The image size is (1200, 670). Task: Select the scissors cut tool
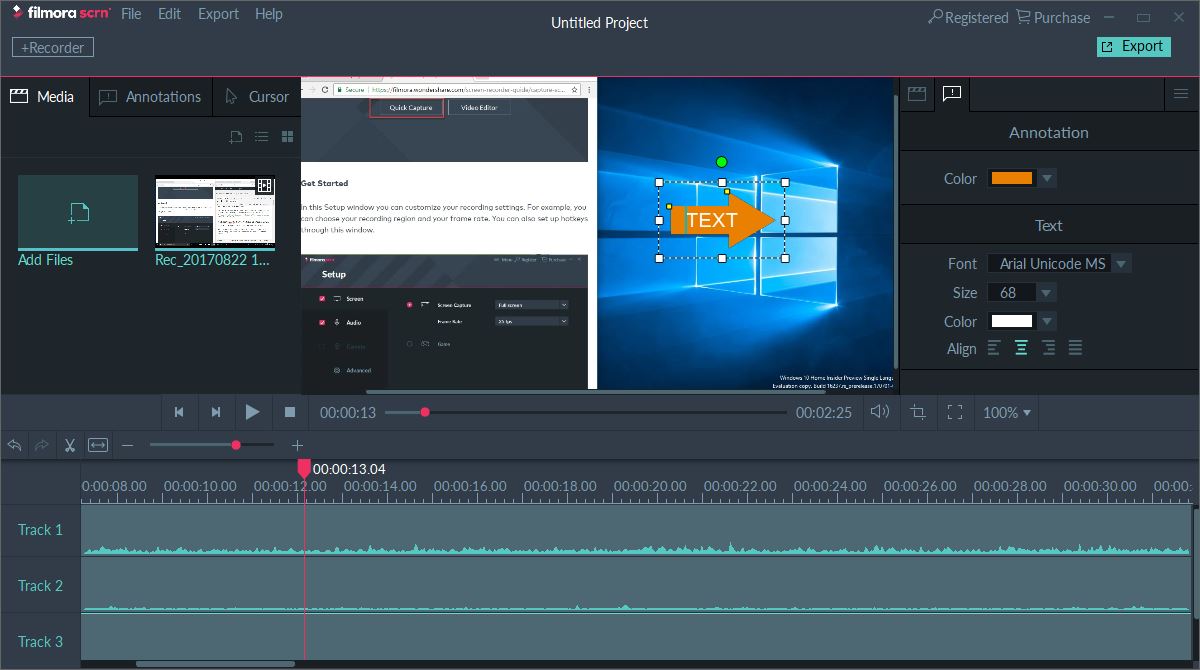point(69,445)
